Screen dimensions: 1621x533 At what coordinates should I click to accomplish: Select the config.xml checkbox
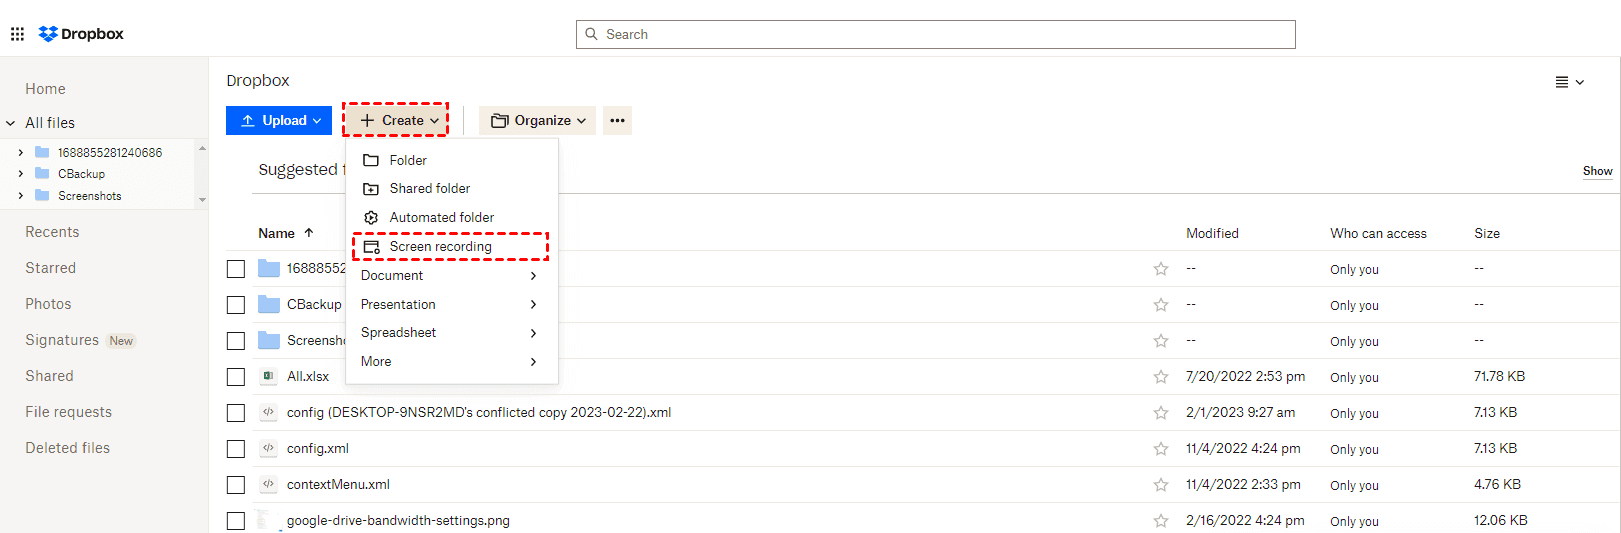236,449
